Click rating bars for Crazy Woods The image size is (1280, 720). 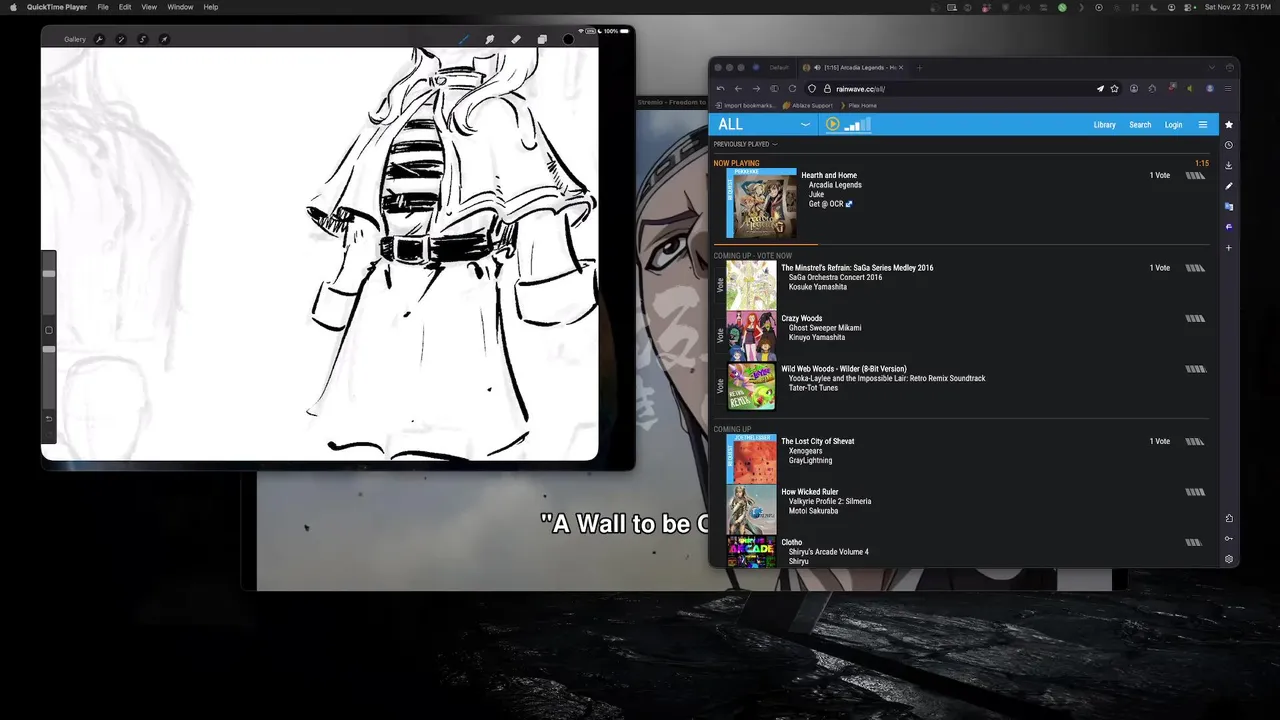pyautogui.click(x=1195, y=318)
